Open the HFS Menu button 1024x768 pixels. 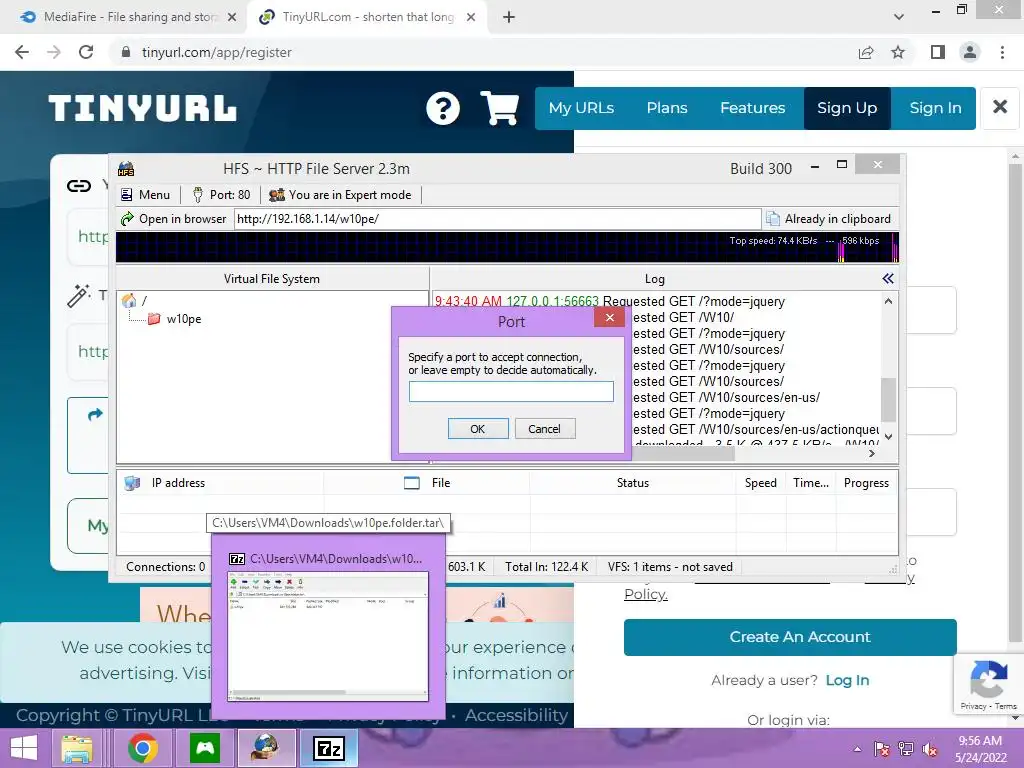pos(145,195)
